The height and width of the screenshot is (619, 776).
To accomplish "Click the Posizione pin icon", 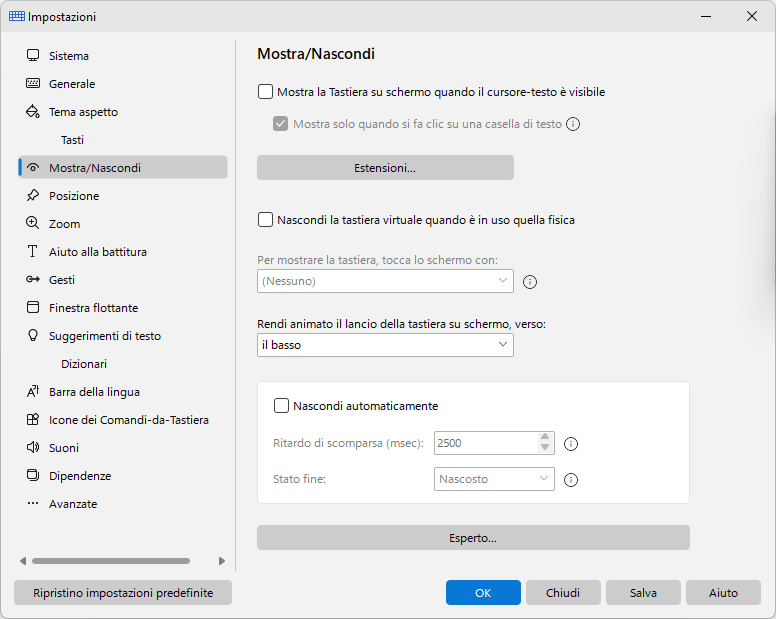I will pyautogui.click(x=33, y=195).
